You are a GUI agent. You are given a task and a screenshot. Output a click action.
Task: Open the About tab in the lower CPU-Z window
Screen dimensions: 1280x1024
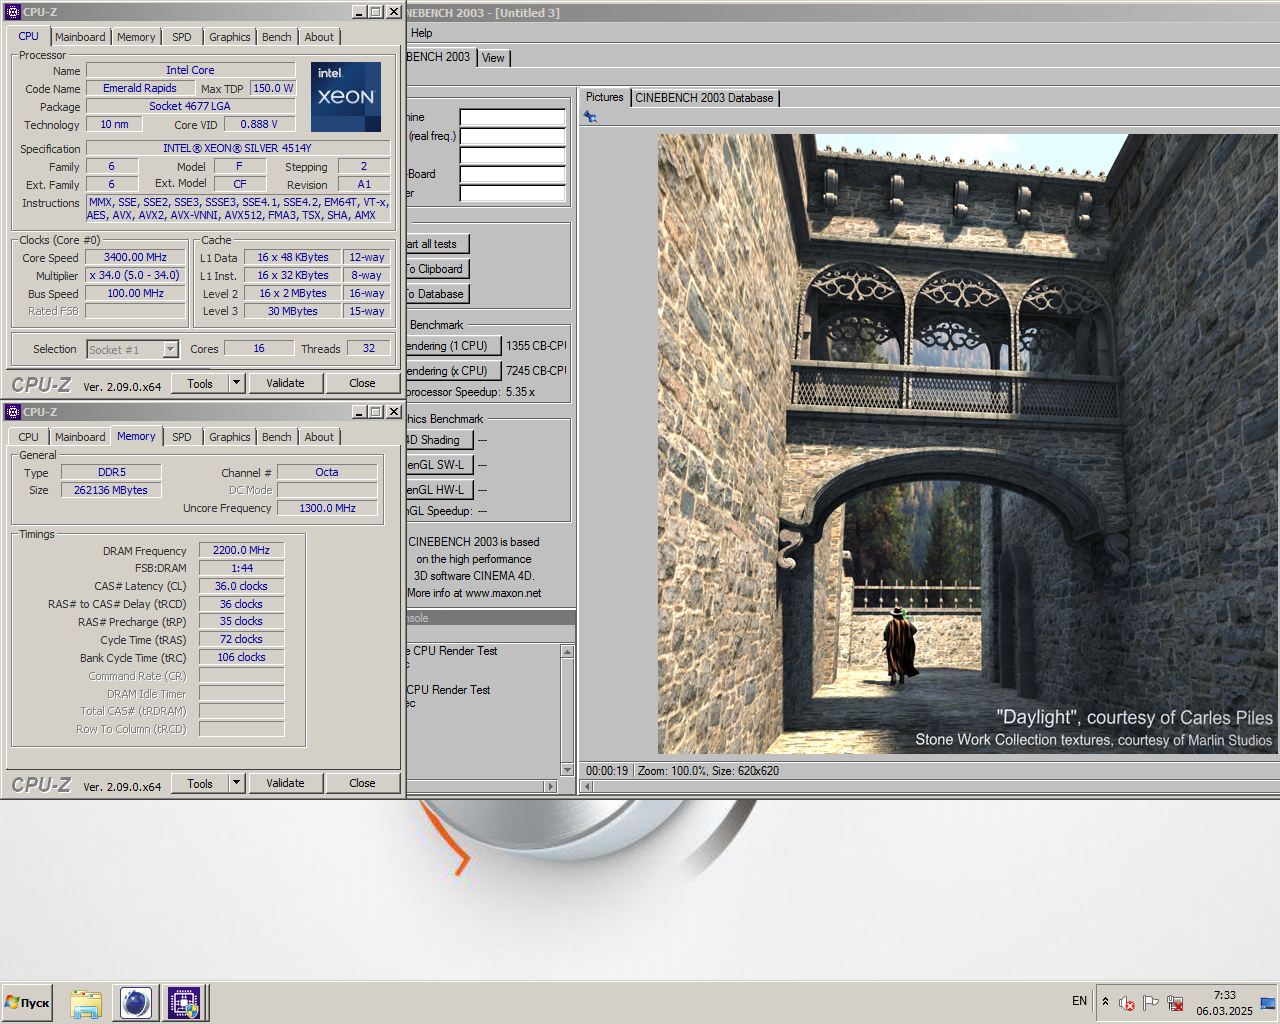(x=319, y=437)
